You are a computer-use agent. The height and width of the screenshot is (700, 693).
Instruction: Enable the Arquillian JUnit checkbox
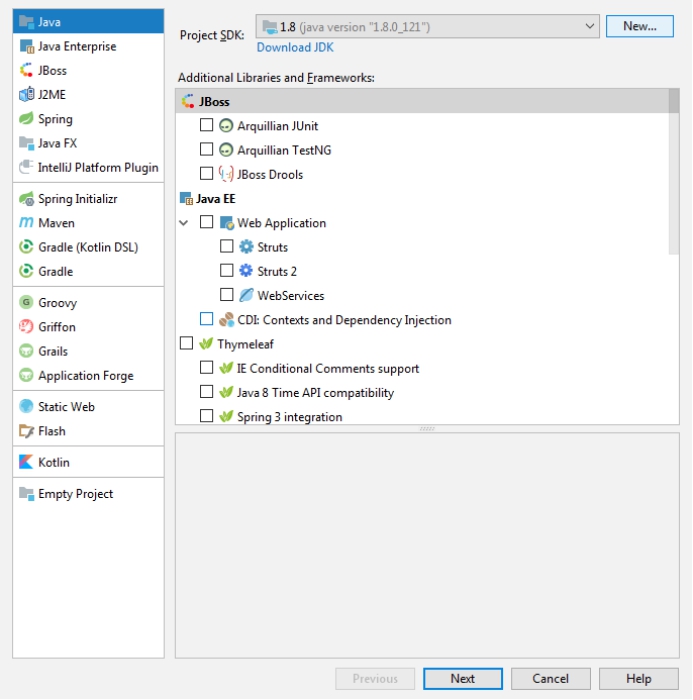tap(206, 125)
